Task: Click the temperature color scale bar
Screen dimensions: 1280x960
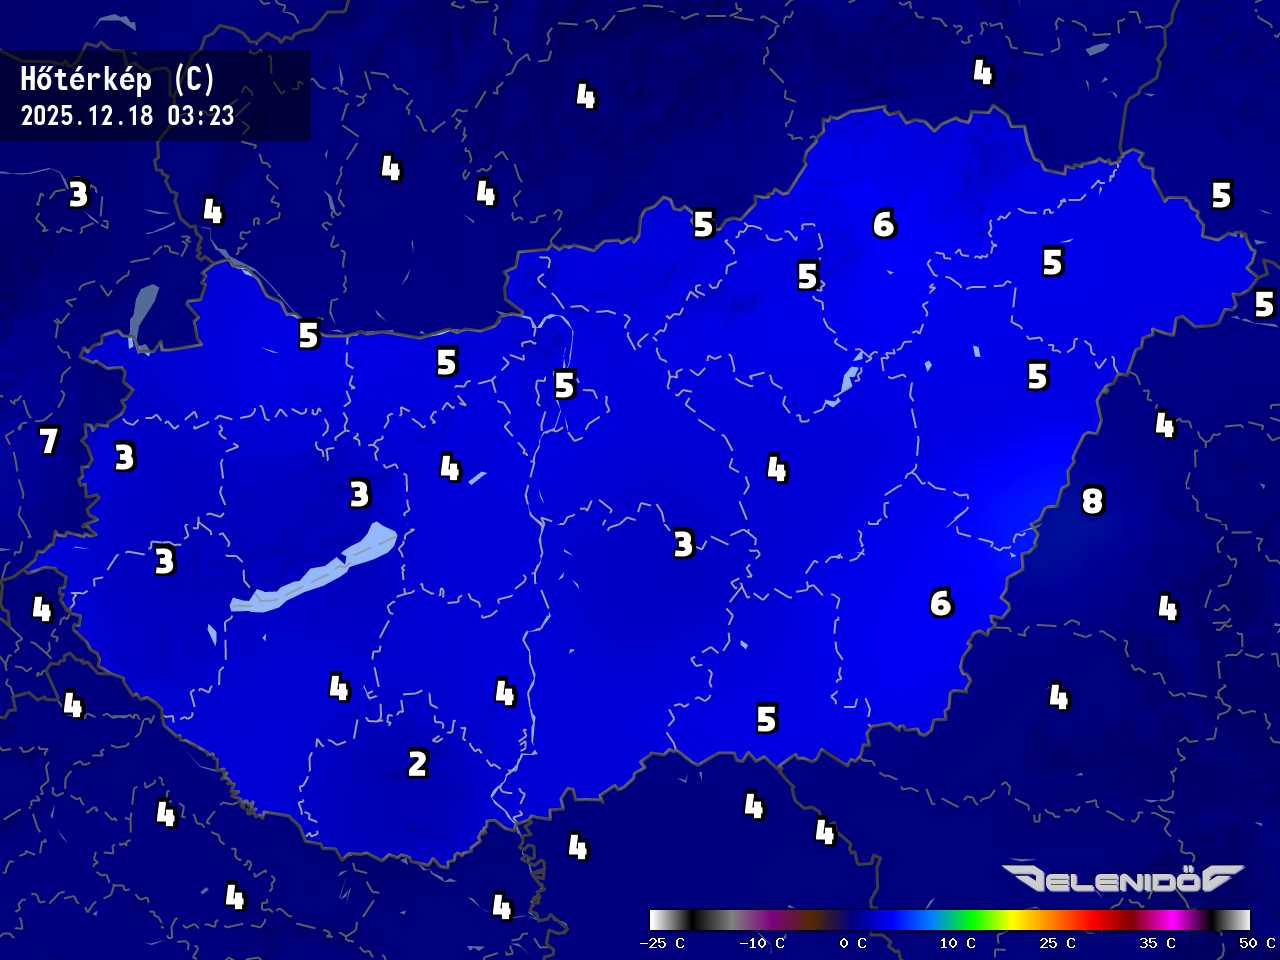Action: (949, 919)
